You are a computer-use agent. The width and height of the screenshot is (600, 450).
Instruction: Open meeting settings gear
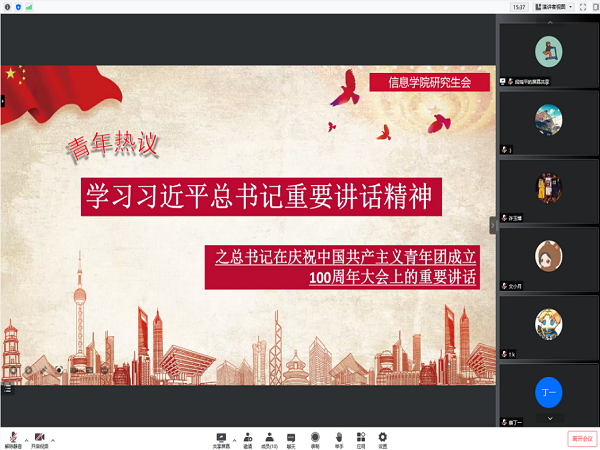pyautogui.click(x=383, y=440)
